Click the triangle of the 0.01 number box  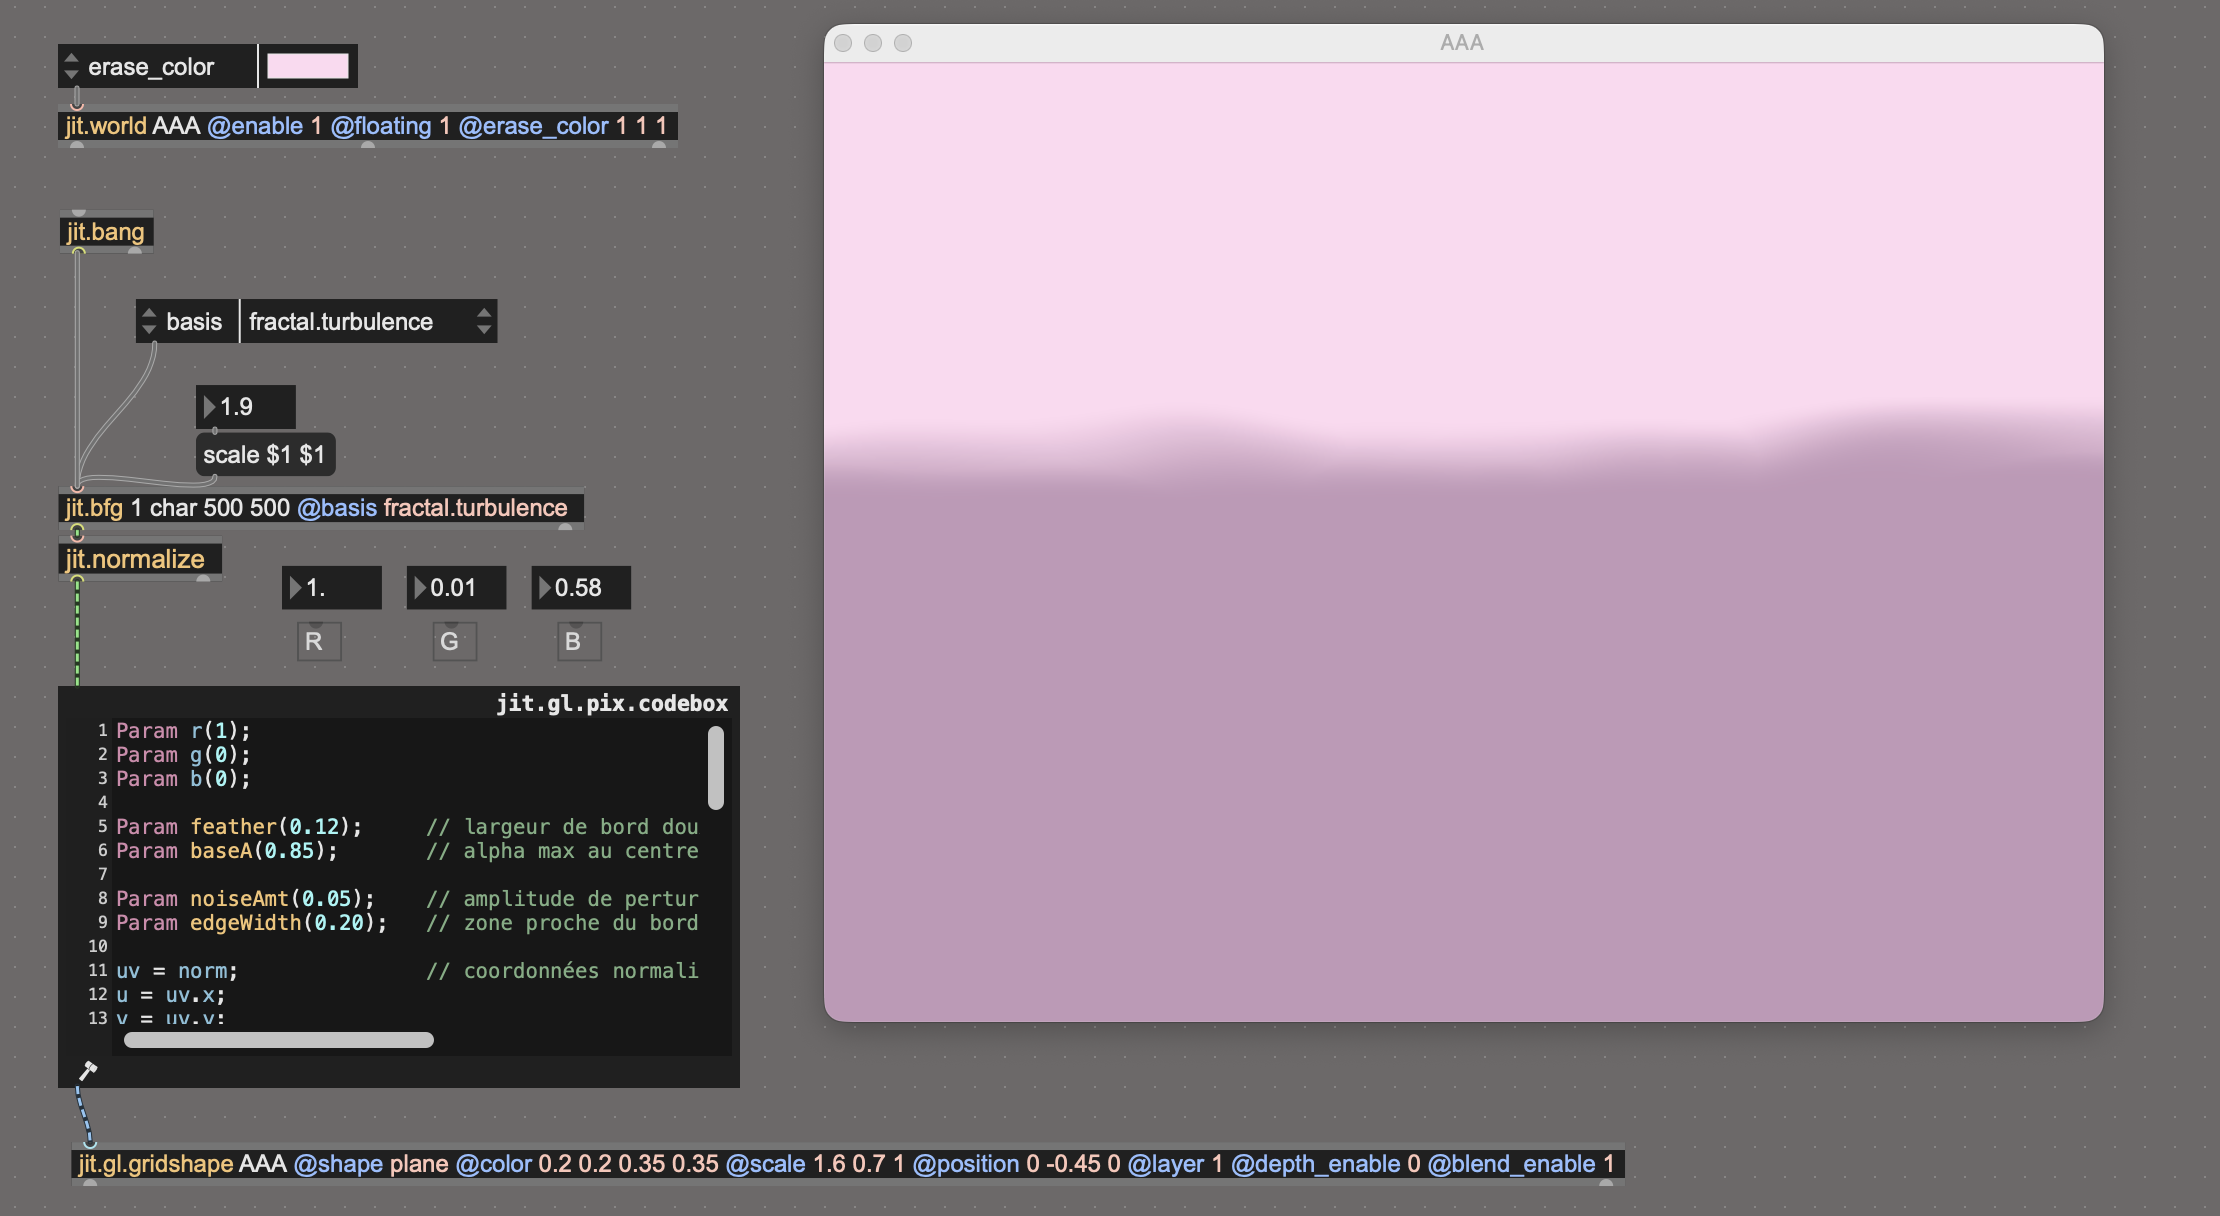click(420, 588)
